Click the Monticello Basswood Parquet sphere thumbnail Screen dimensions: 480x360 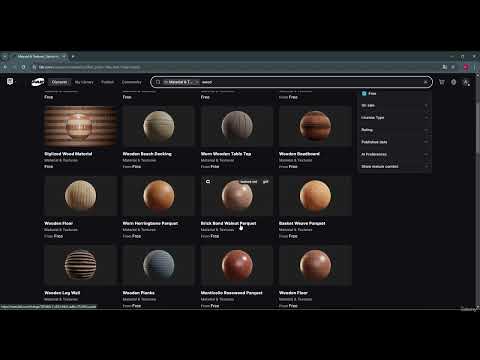237,265
